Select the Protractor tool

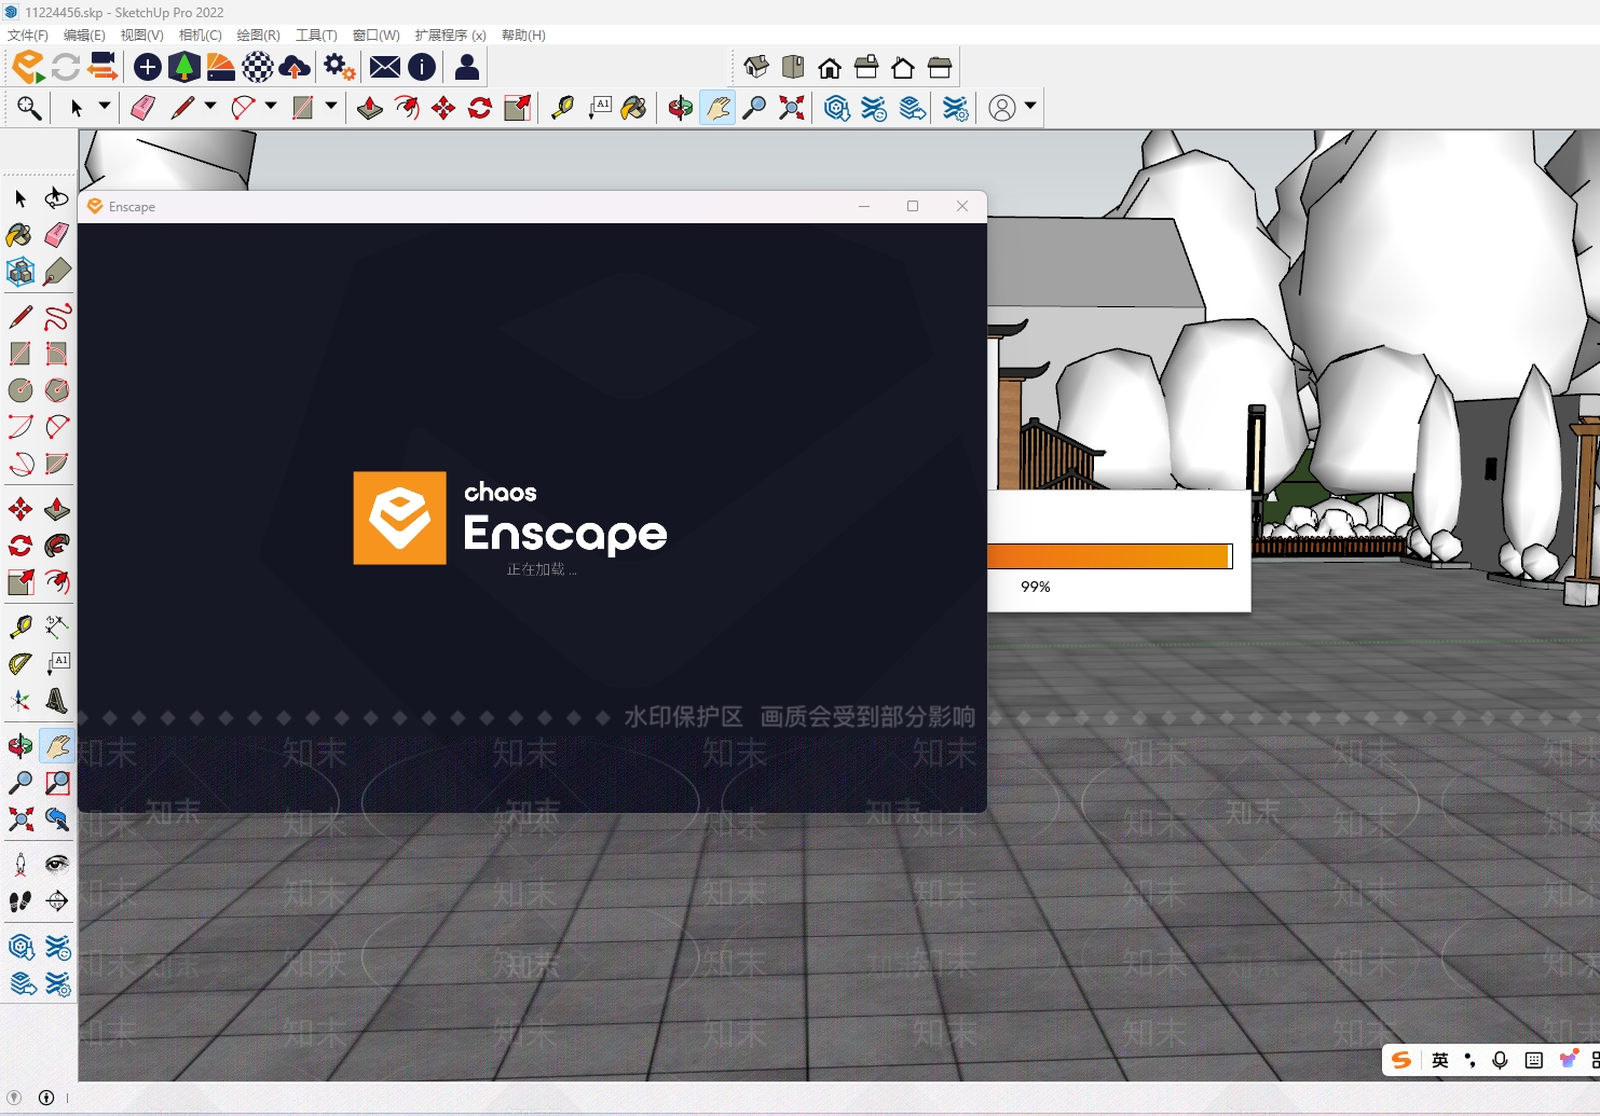20,663
